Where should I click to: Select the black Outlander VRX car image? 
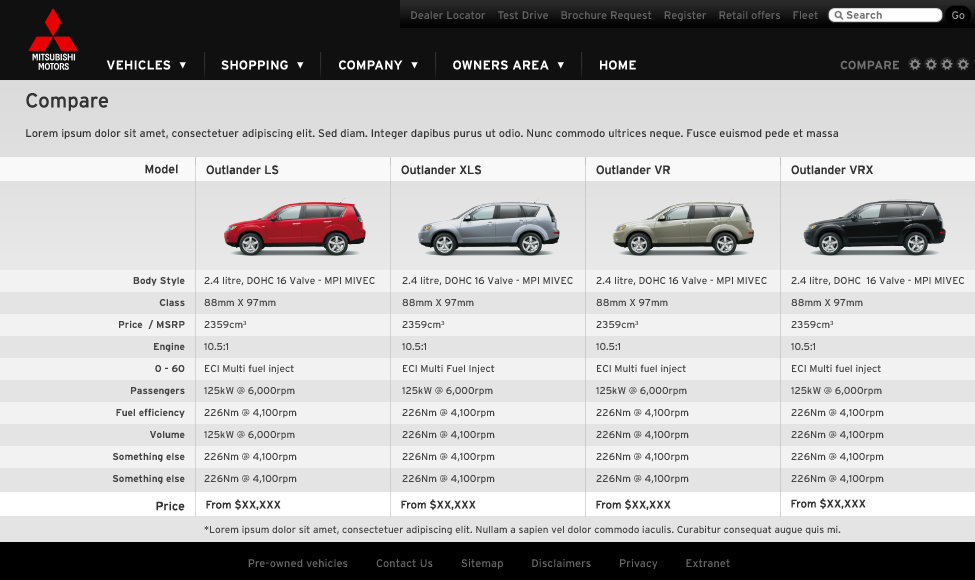click(874, 228)
